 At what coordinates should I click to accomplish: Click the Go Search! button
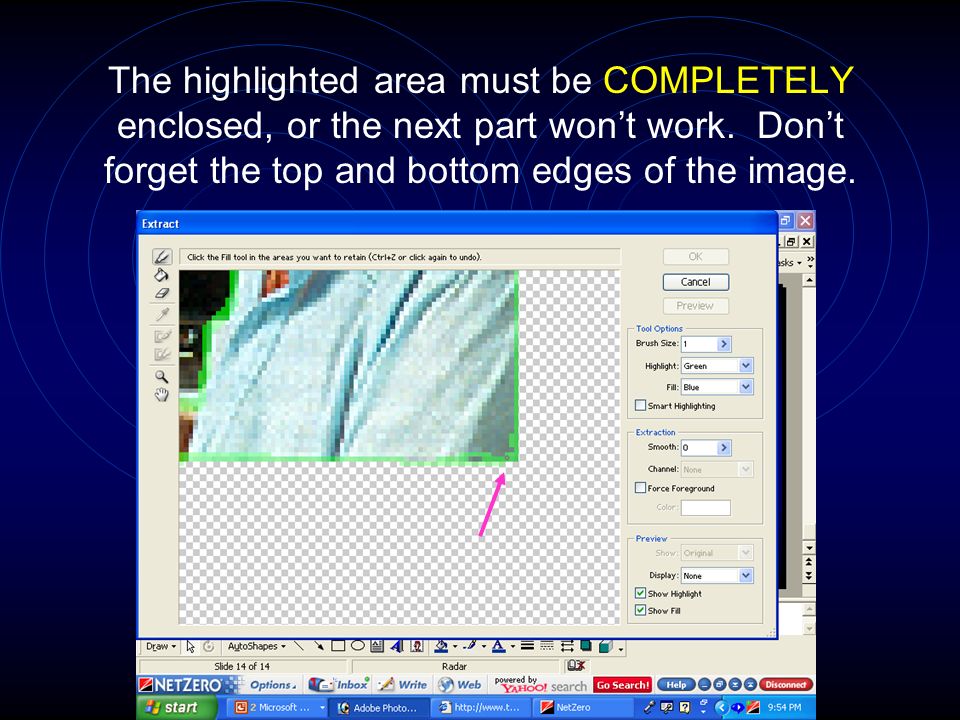point(623,685)
